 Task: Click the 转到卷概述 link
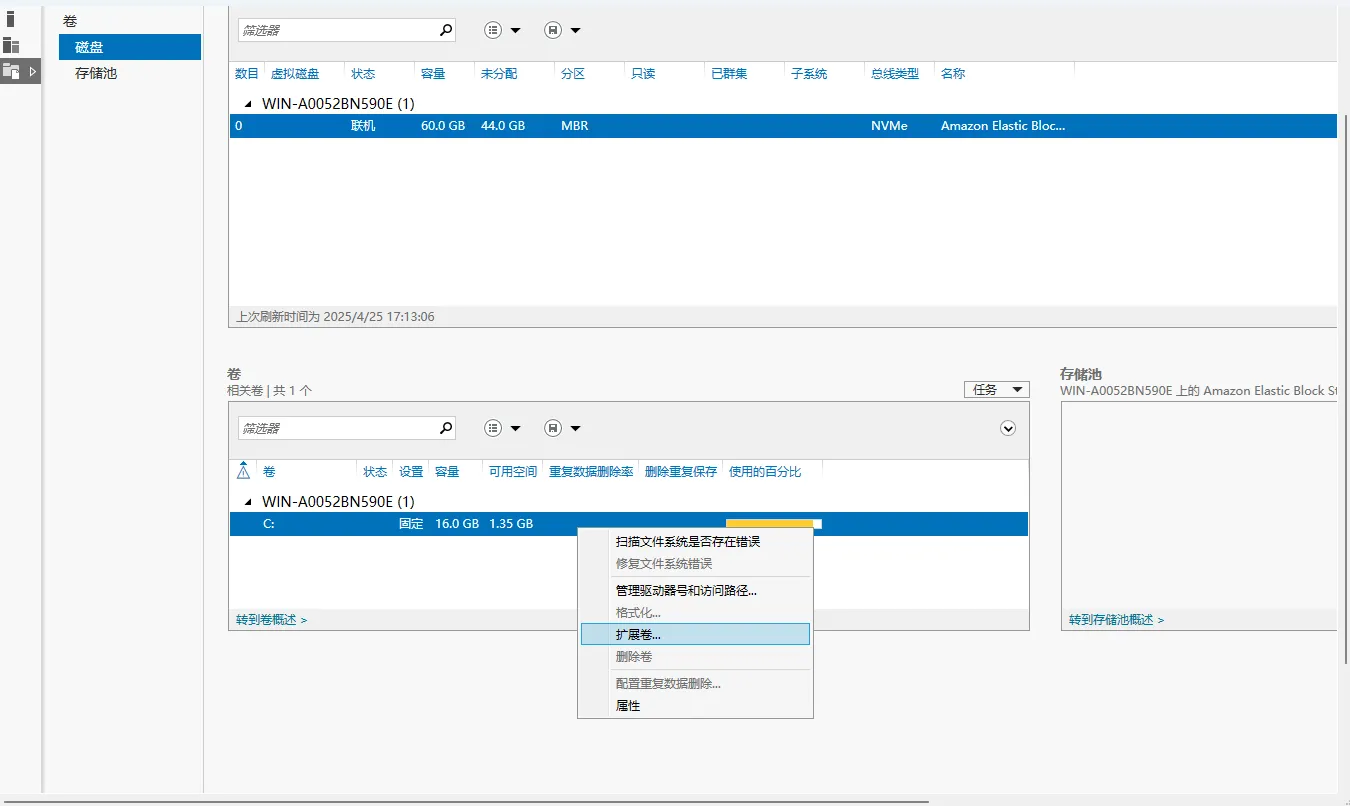point(271,620)
